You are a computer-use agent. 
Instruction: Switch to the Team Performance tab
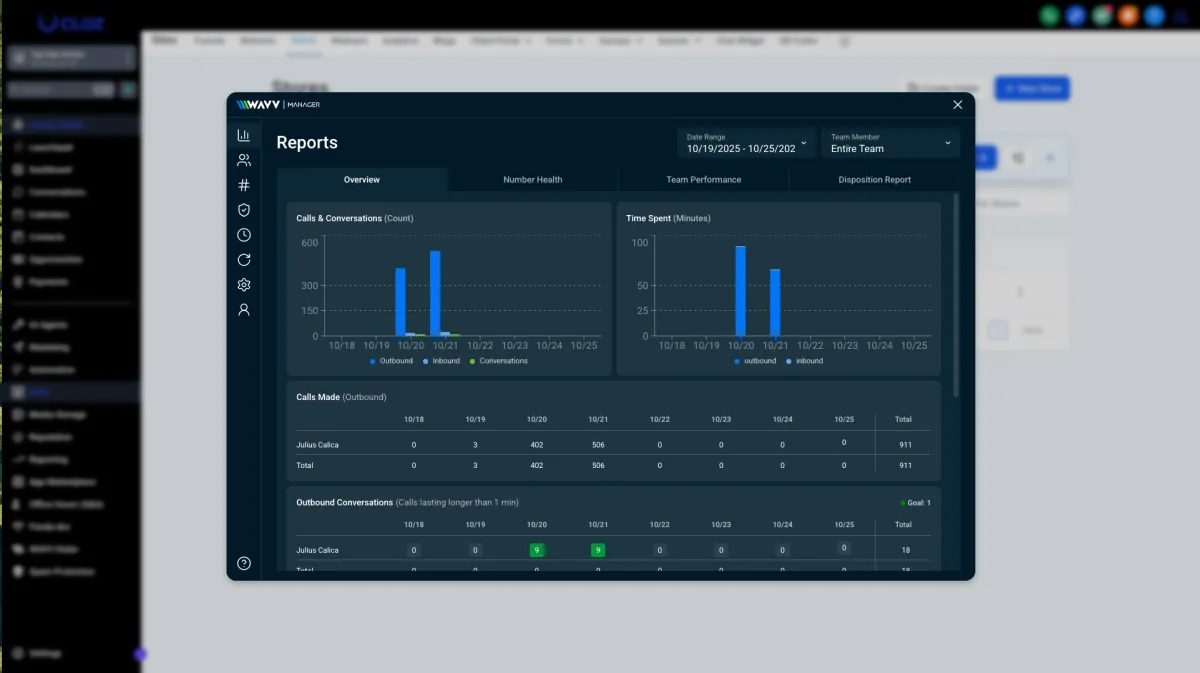tap(703, 180)
